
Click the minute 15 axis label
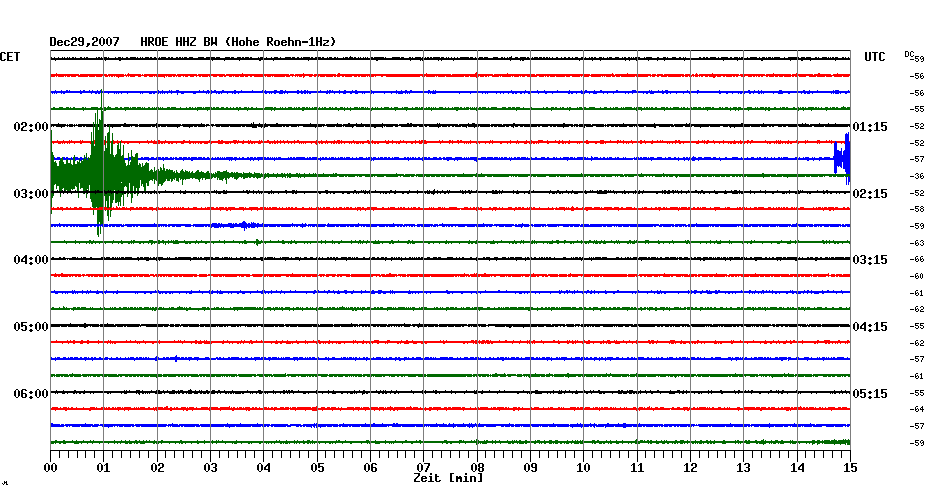click(850, 467)
